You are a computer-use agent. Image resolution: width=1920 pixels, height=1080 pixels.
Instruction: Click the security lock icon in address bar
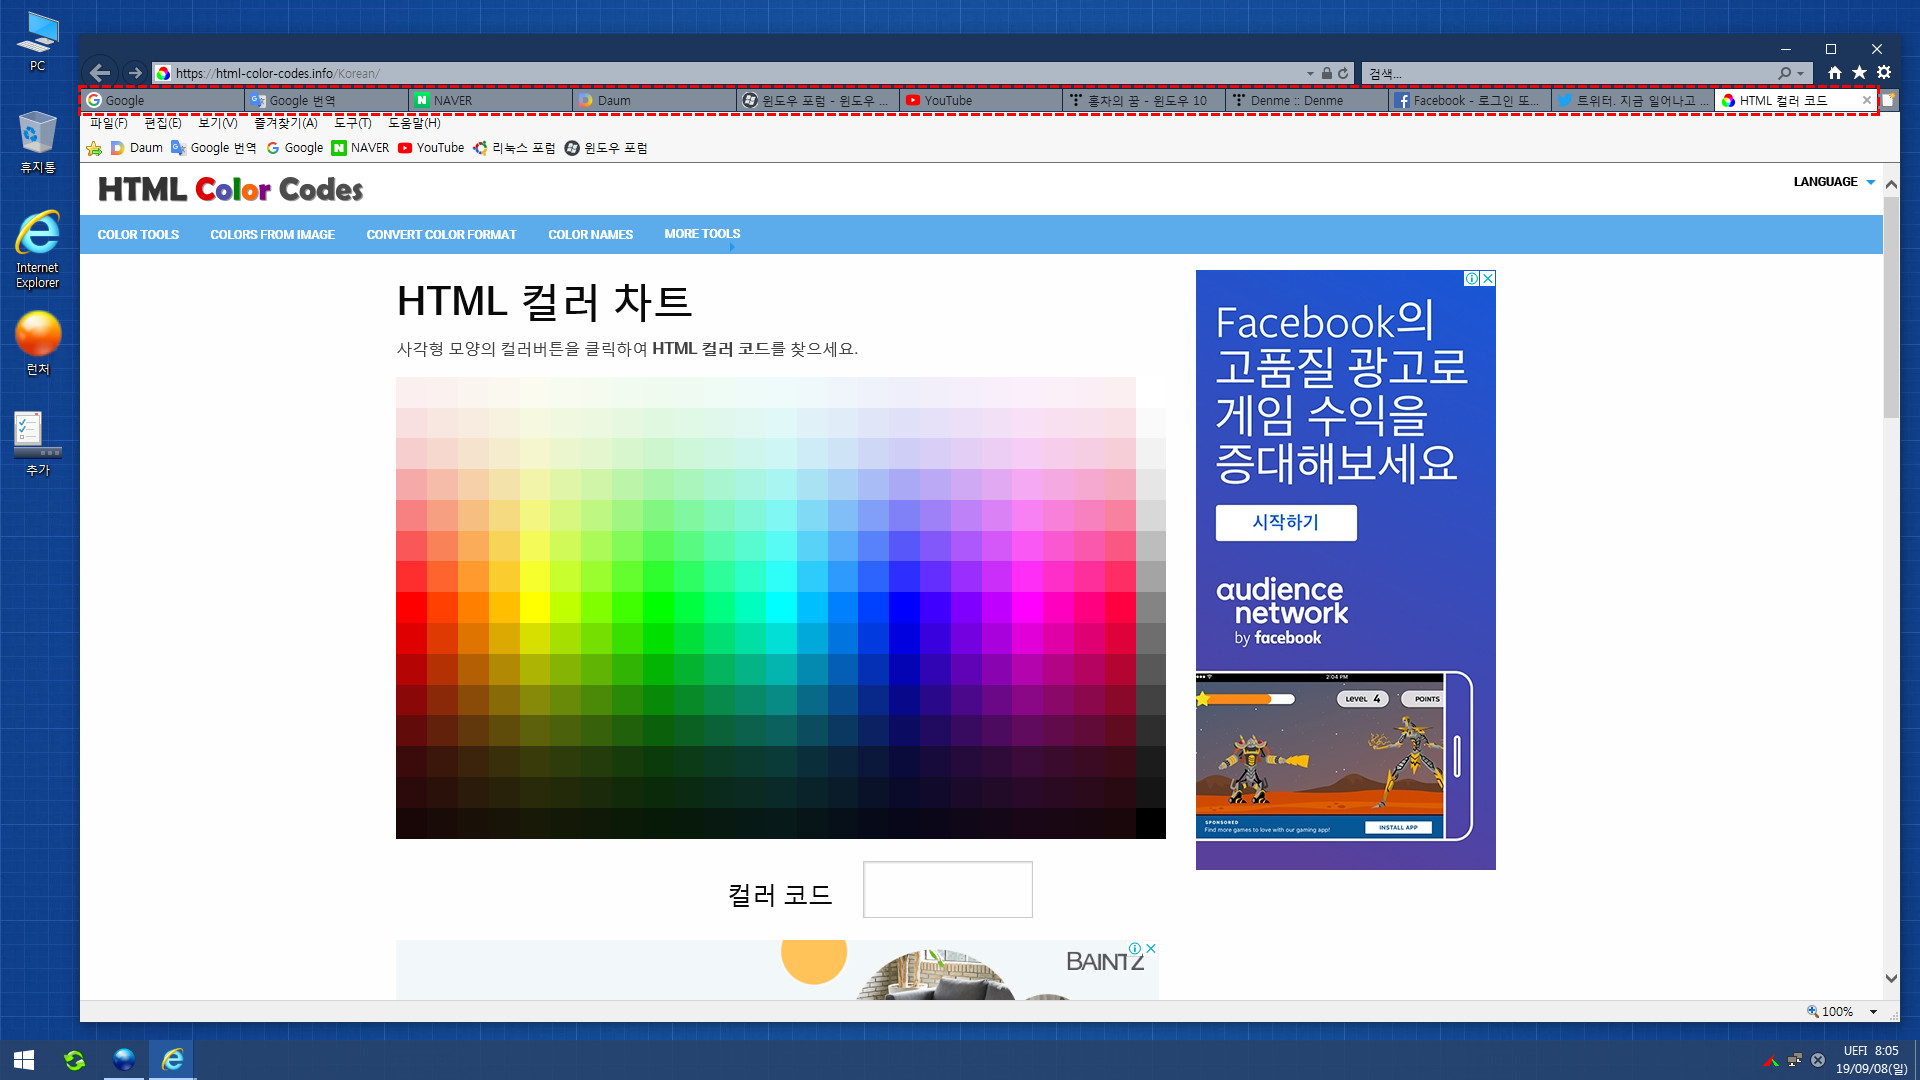1326,73
